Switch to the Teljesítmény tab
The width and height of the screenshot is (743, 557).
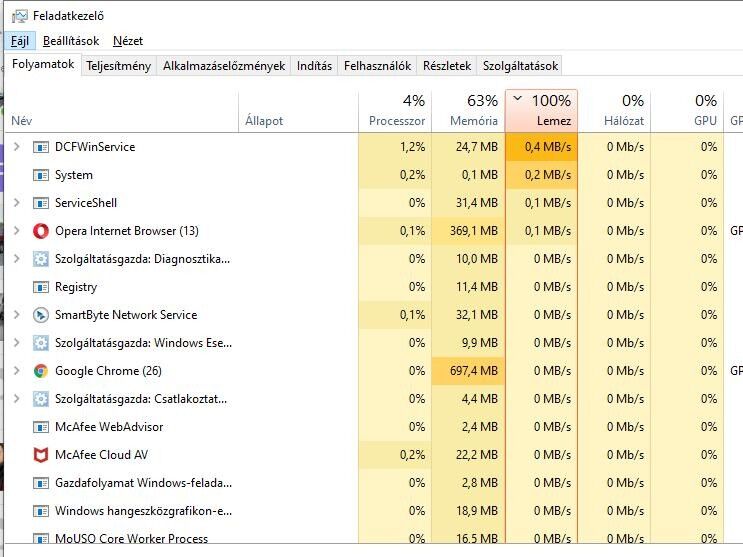tap(118, 66)
